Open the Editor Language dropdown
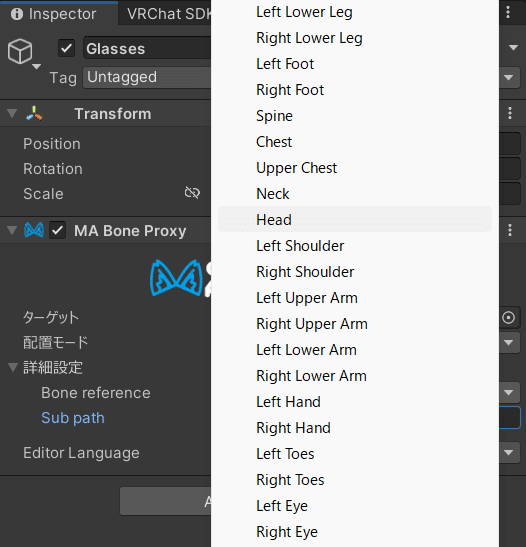The height and width of the screenshot is (547, 526). tap(509, 453)
